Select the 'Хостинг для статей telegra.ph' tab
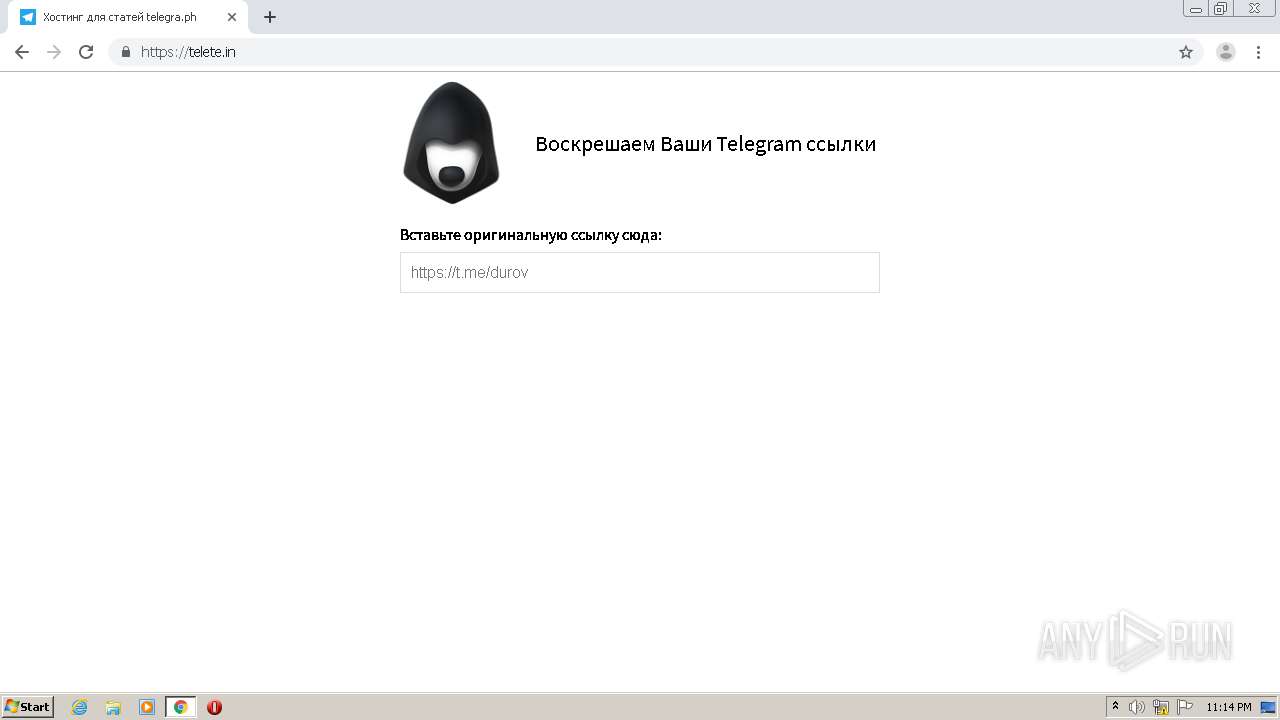The width and height of the screenshot is (1280, 720). [x=129, y=17]
